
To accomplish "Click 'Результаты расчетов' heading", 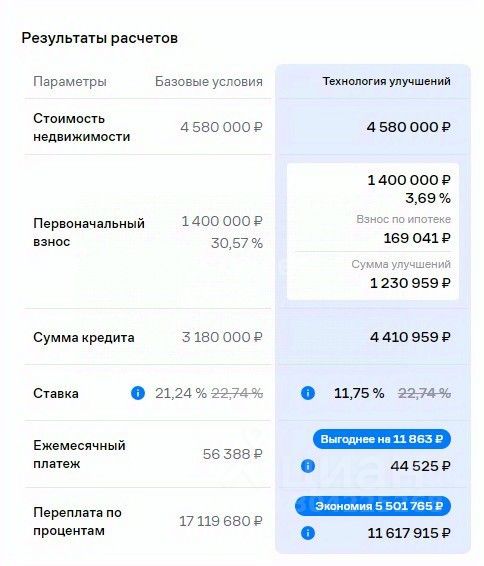I will [100, 38].
